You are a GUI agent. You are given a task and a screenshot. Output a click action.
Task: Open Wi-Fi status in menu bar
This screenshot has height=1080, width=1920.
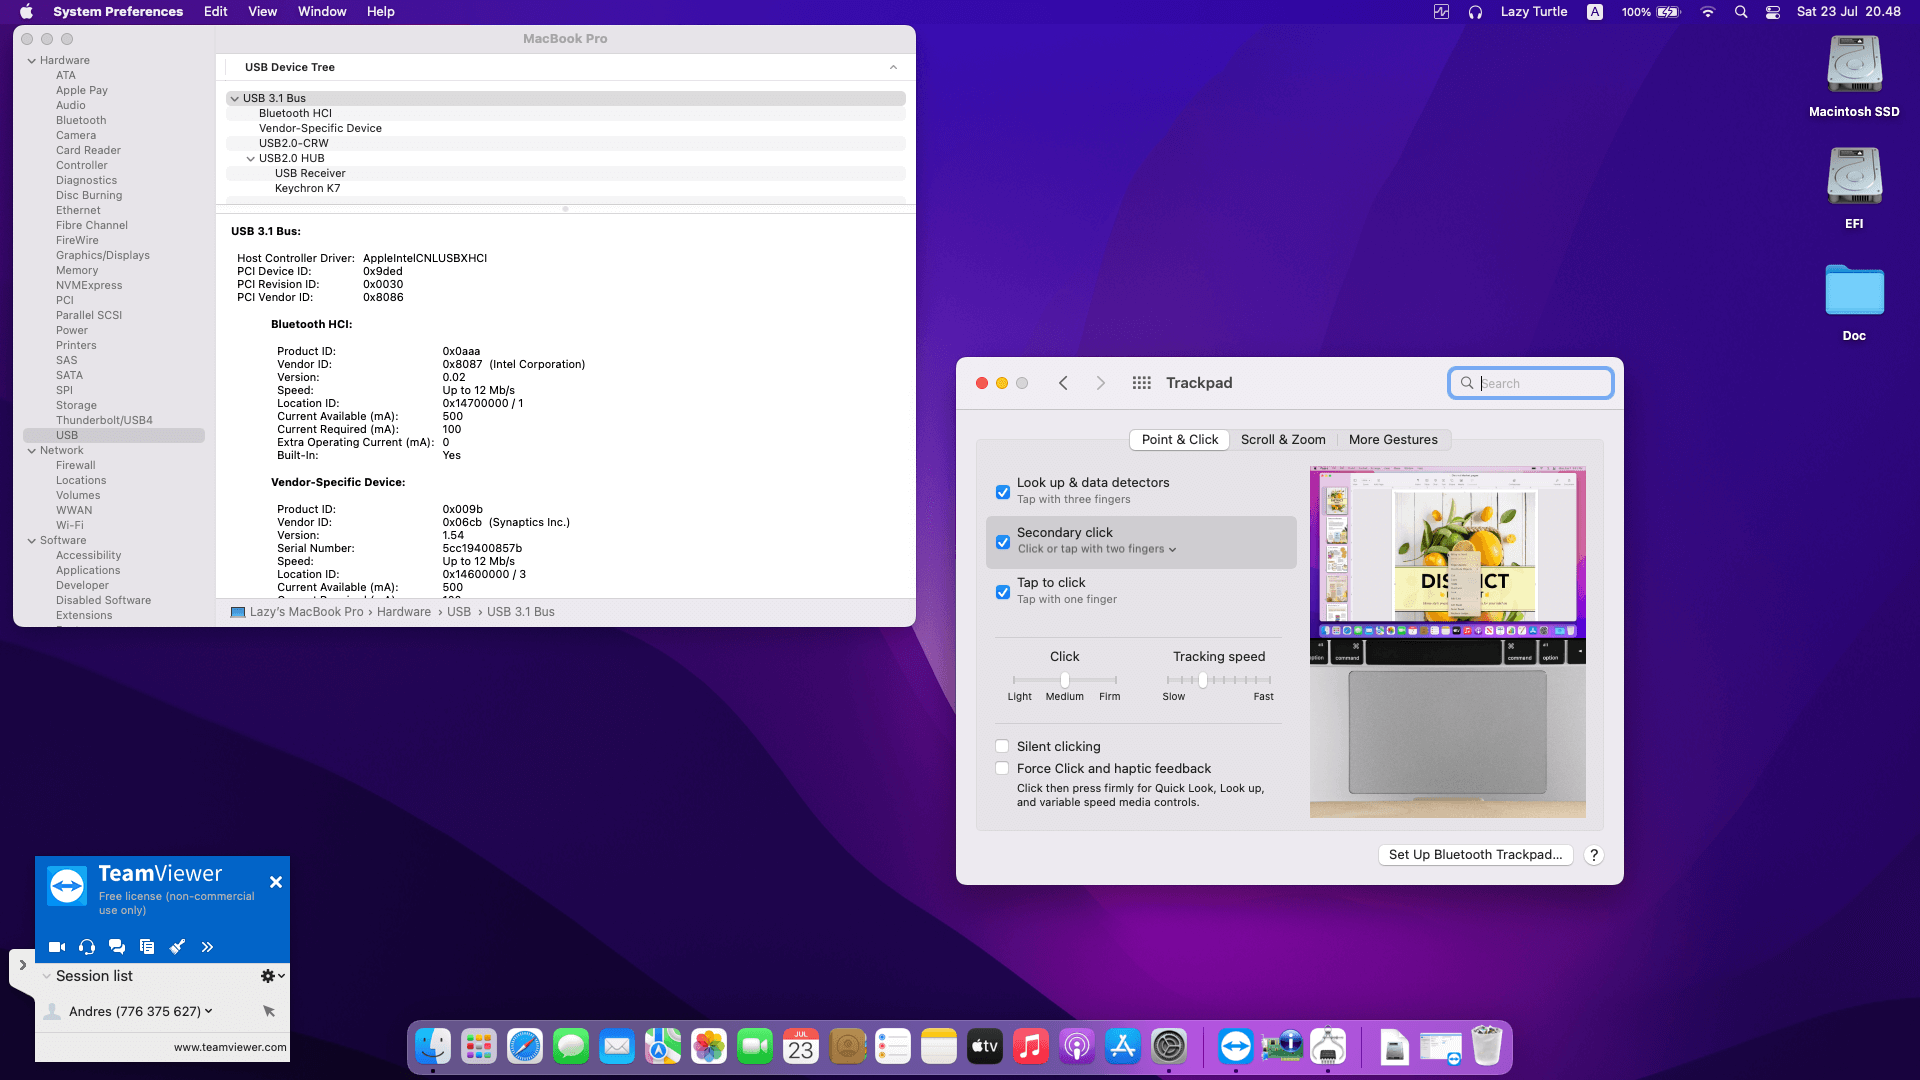tap(1707, 12)
